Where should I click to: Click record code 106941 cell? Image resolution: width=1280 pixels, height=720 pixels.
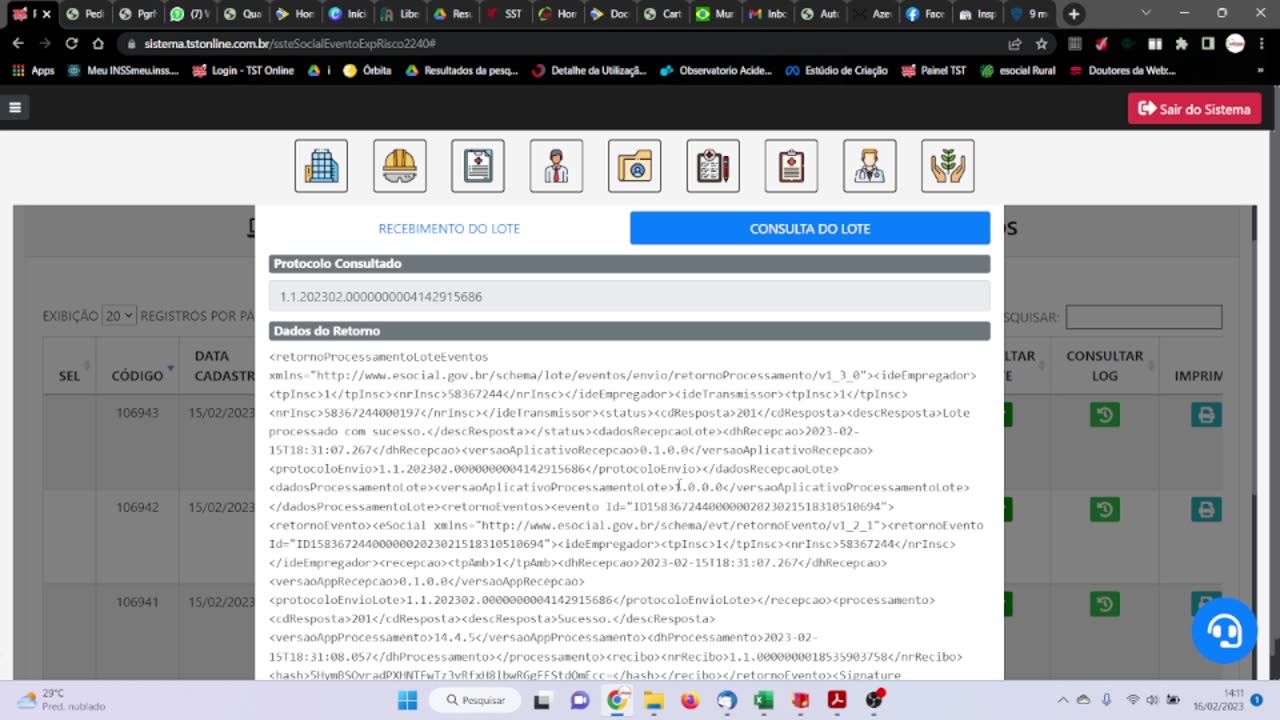point(137,602)
